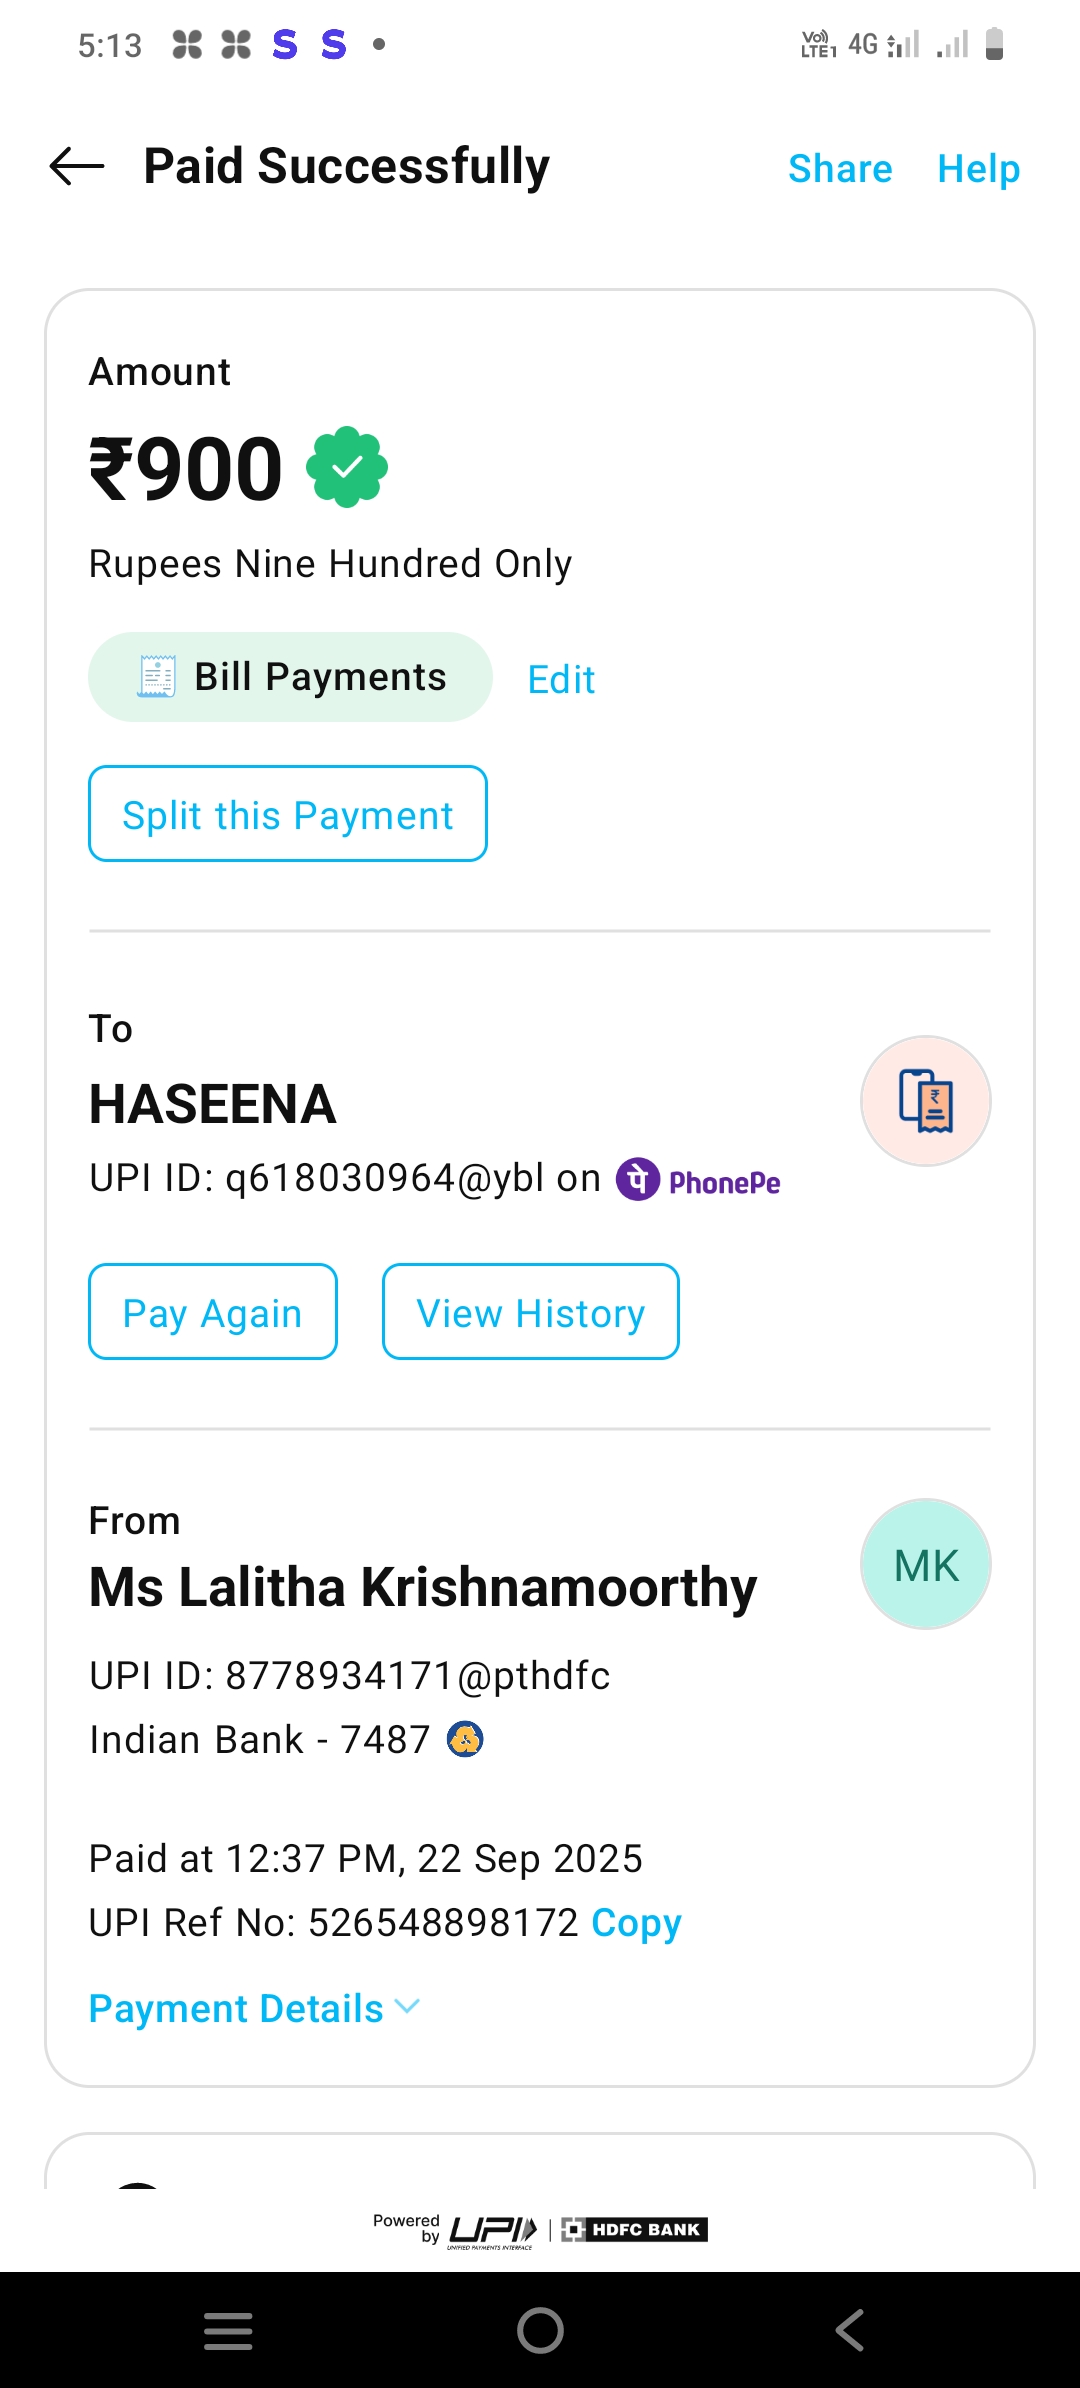Viewport: 1080px width, 2388px height.
Task: Tap the Bill Payments category chip
Action: coord(290,677)
